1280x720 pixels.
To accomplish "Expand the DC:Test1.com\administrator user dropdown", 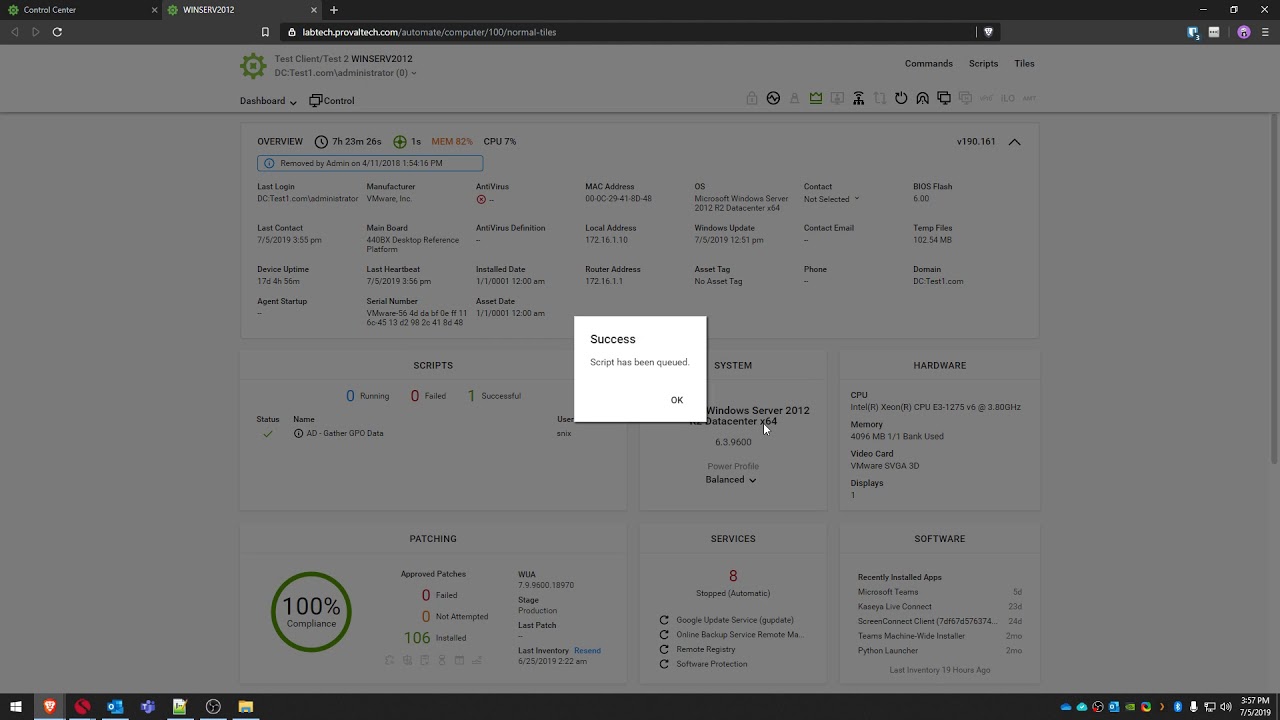I will click(x=346, y=73).
